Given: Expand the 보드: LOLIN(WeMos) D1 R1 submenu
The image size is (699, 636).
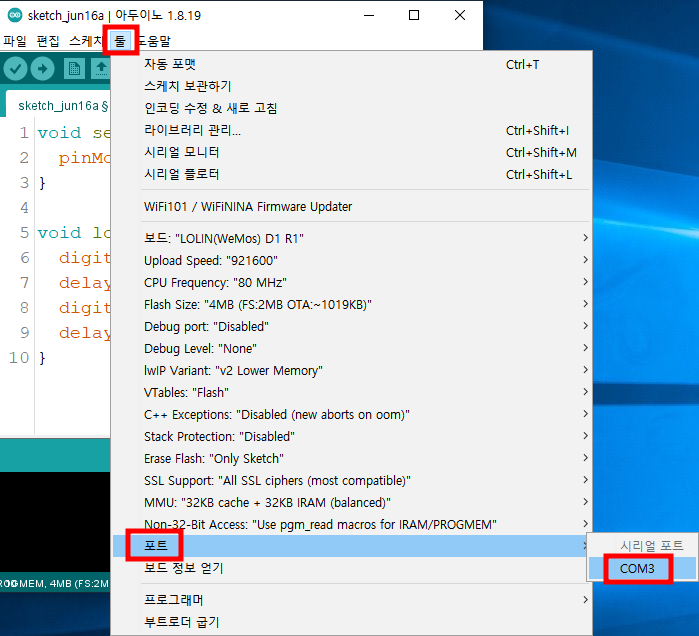Looking at the screenshot, I should pyautogui.click(x=351, y=238).
